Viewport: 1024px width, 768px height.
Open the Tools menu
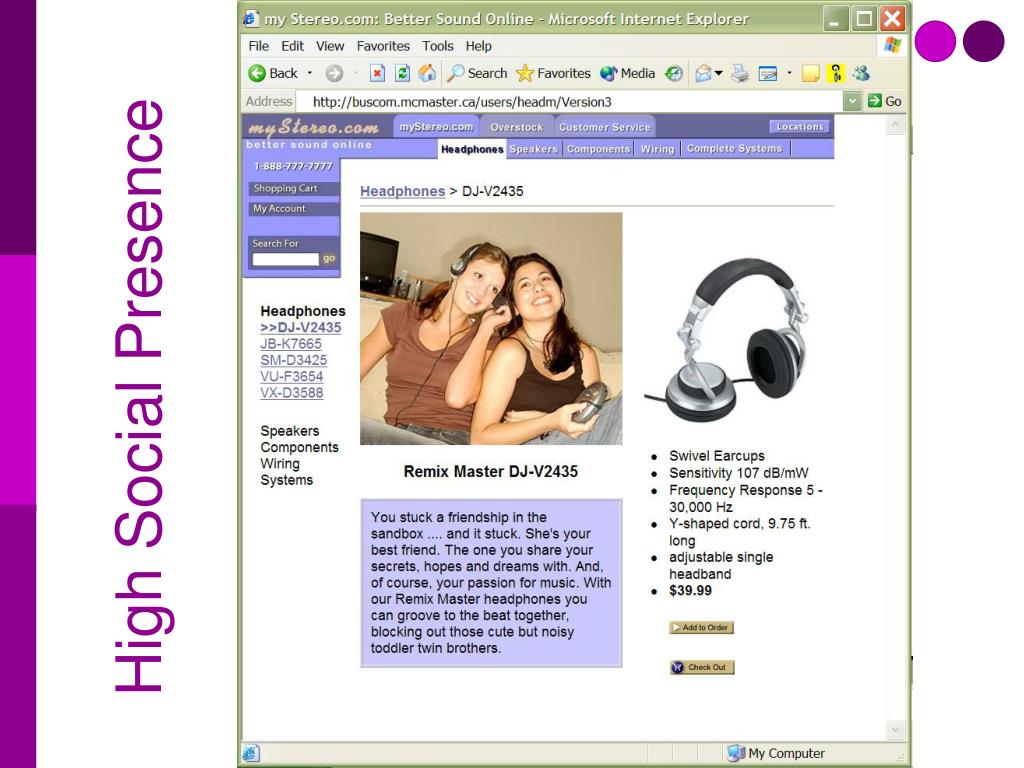pos(438,46)
